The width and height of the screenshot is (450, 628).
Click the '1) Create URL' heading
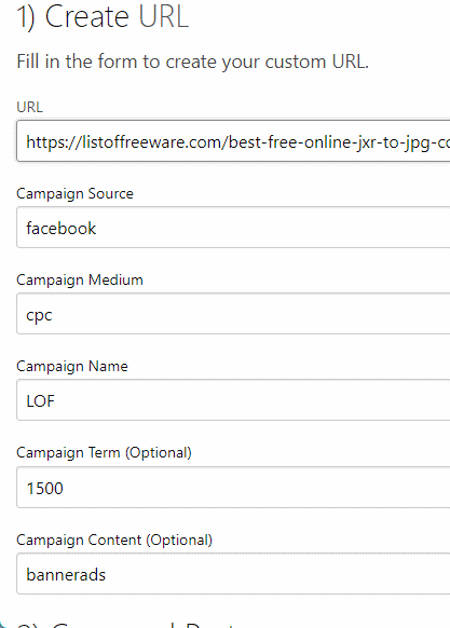point(102,17)
